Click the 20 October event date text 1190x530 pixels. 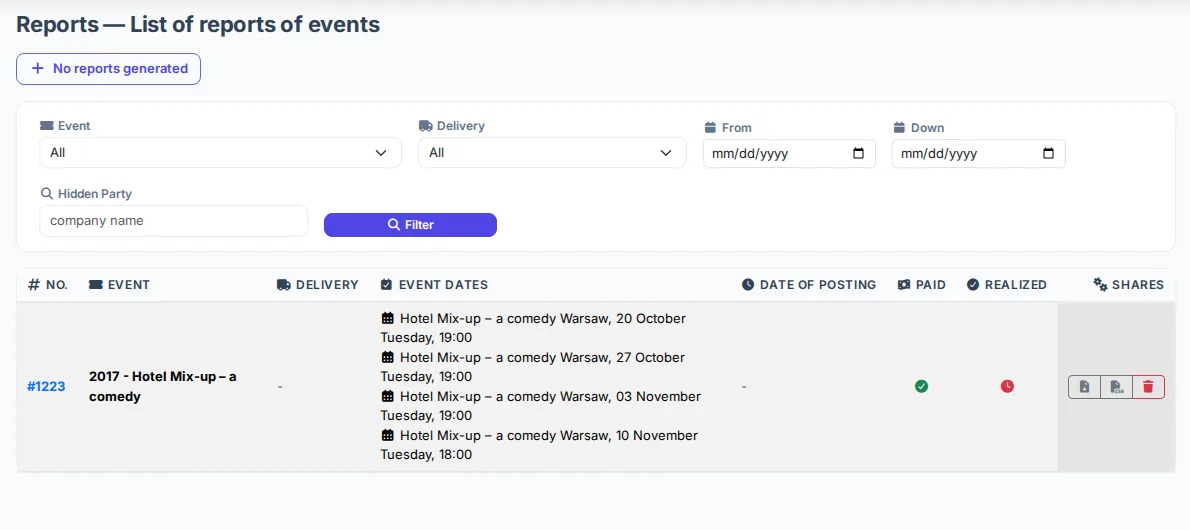534,328
